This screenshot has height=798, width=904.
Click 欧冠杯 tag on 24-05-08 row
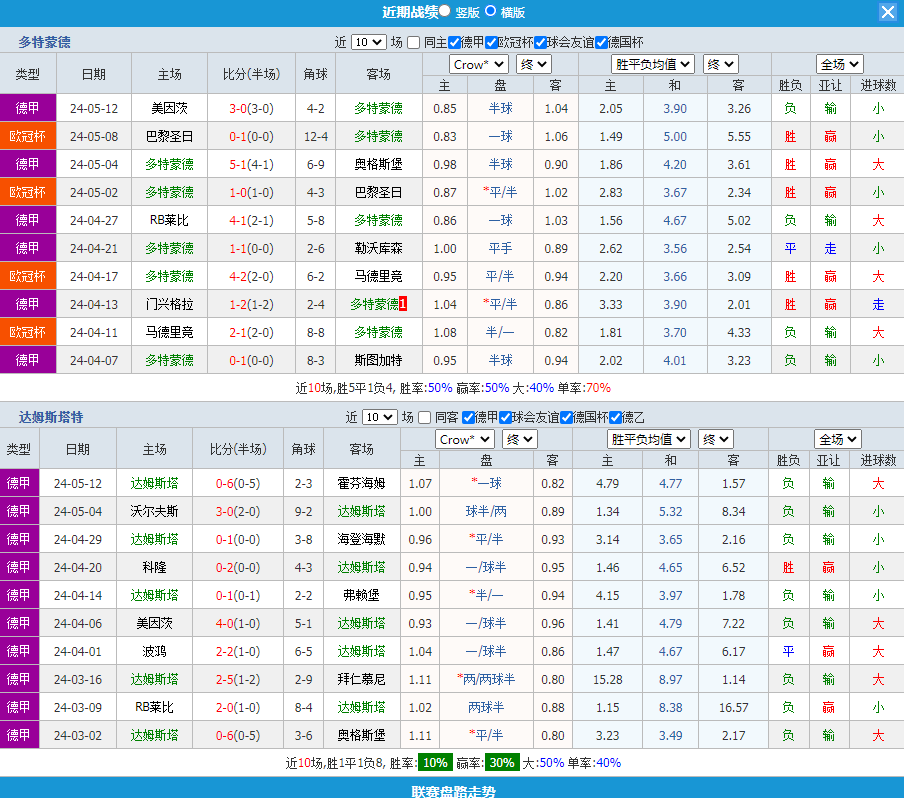coord(28,136)
